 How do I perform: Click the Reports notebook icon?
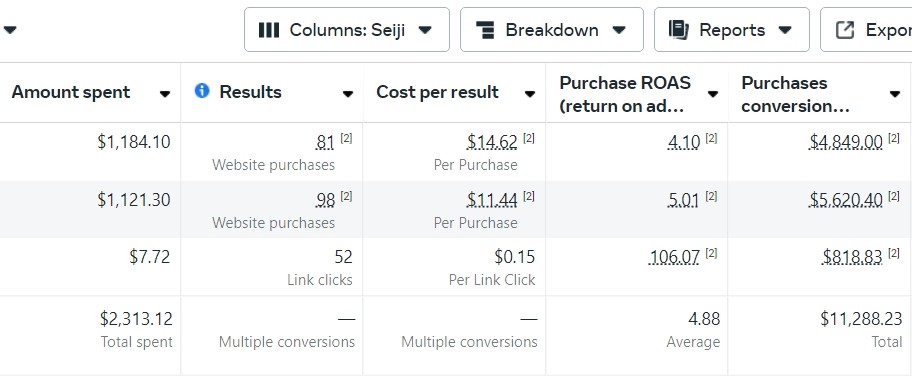tap(678, 30)
